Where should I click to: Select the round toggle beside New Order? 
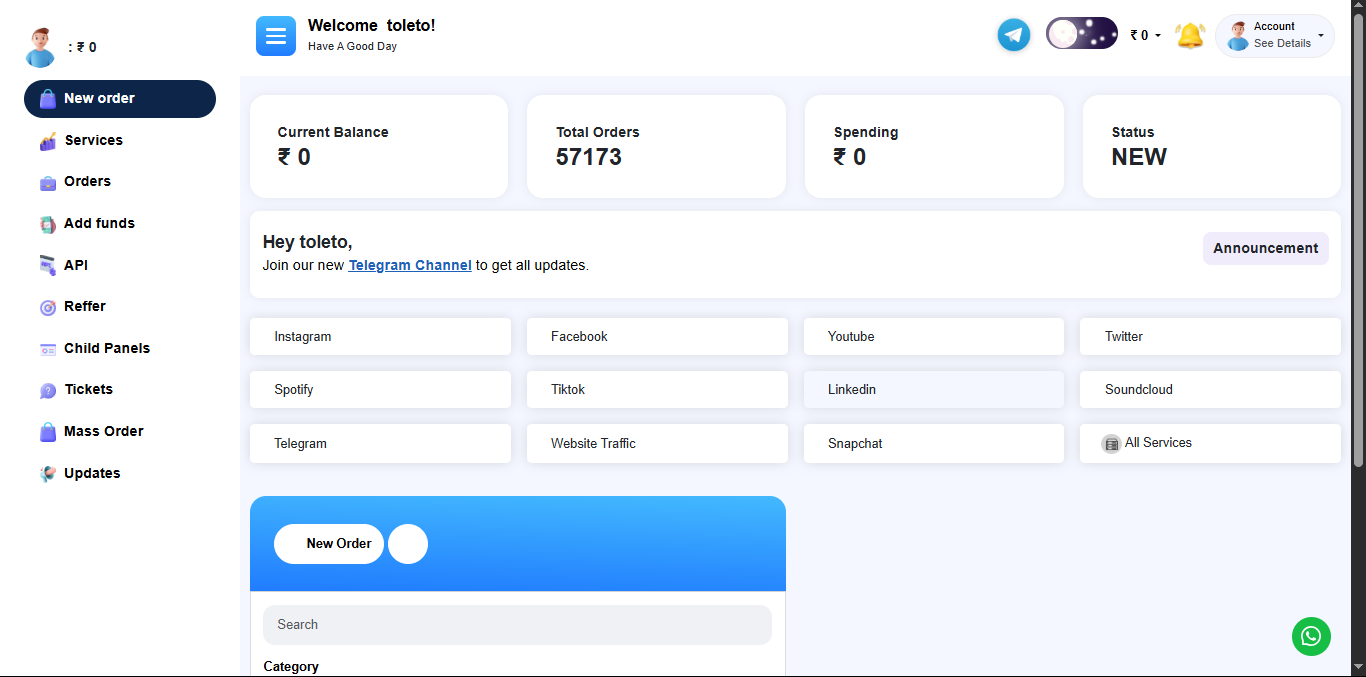[408, 544]
